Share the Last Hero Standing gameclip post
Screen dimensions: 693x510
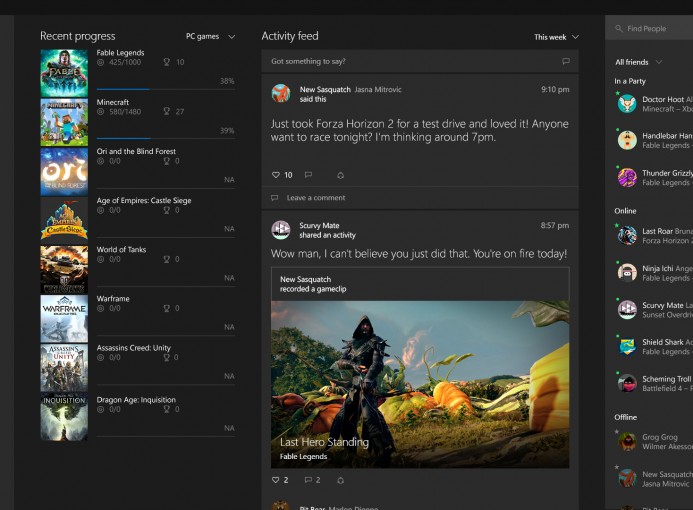[340, 480]
